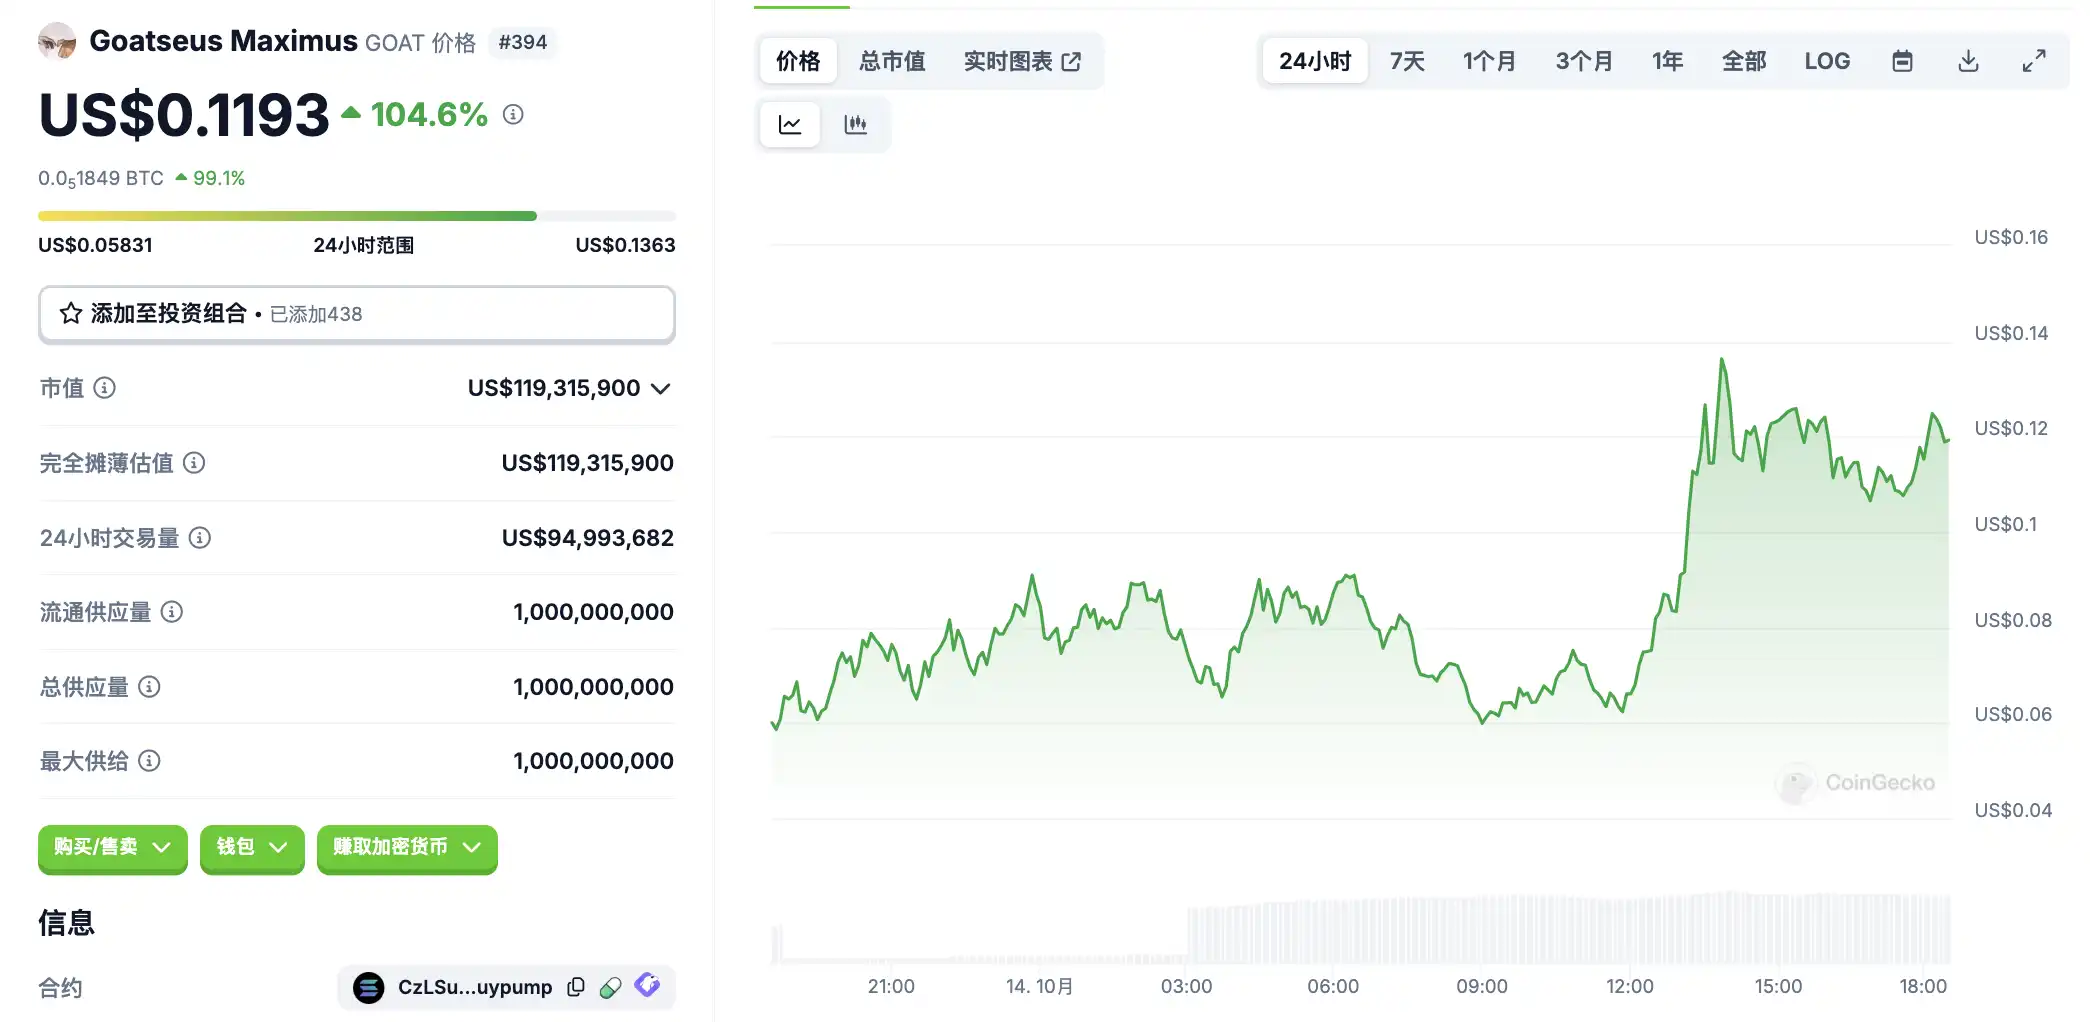Click the 14. 10月 date label on axis
2090x1022 pixels.
[x=1039, y=987]
